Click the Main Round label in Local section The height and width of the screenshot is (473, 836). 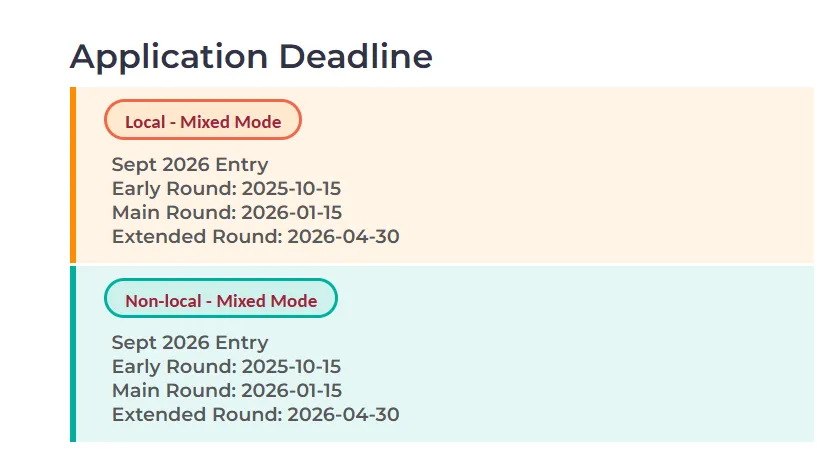click(172, 212)
